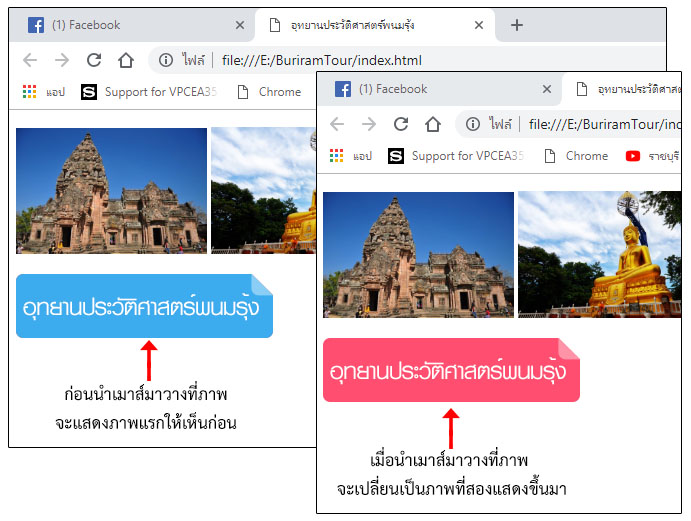Open the YouTube bookmark in the front window
The width and height of the screenshot is (691, 521).
point(633,156)
